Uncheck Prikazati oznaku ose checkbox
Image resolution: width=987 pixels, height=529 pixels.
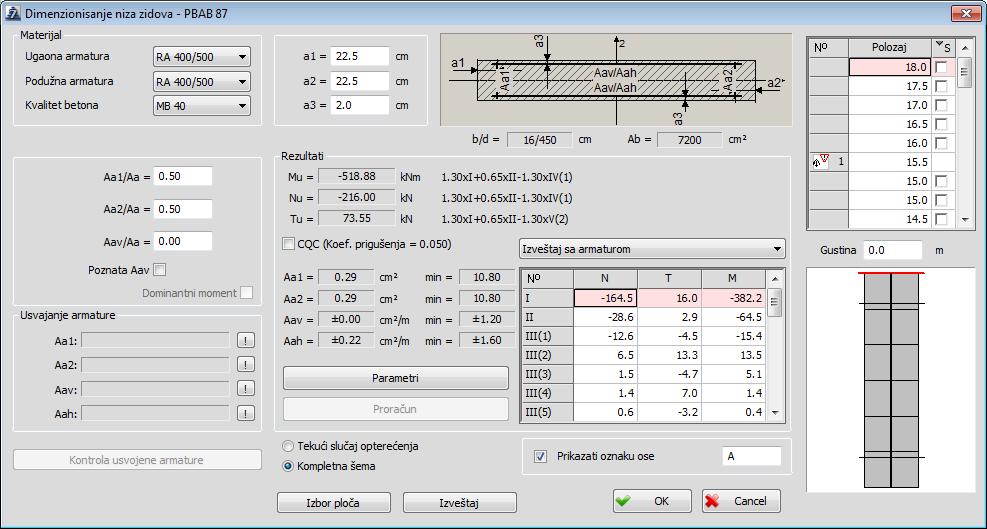(540, 456)
